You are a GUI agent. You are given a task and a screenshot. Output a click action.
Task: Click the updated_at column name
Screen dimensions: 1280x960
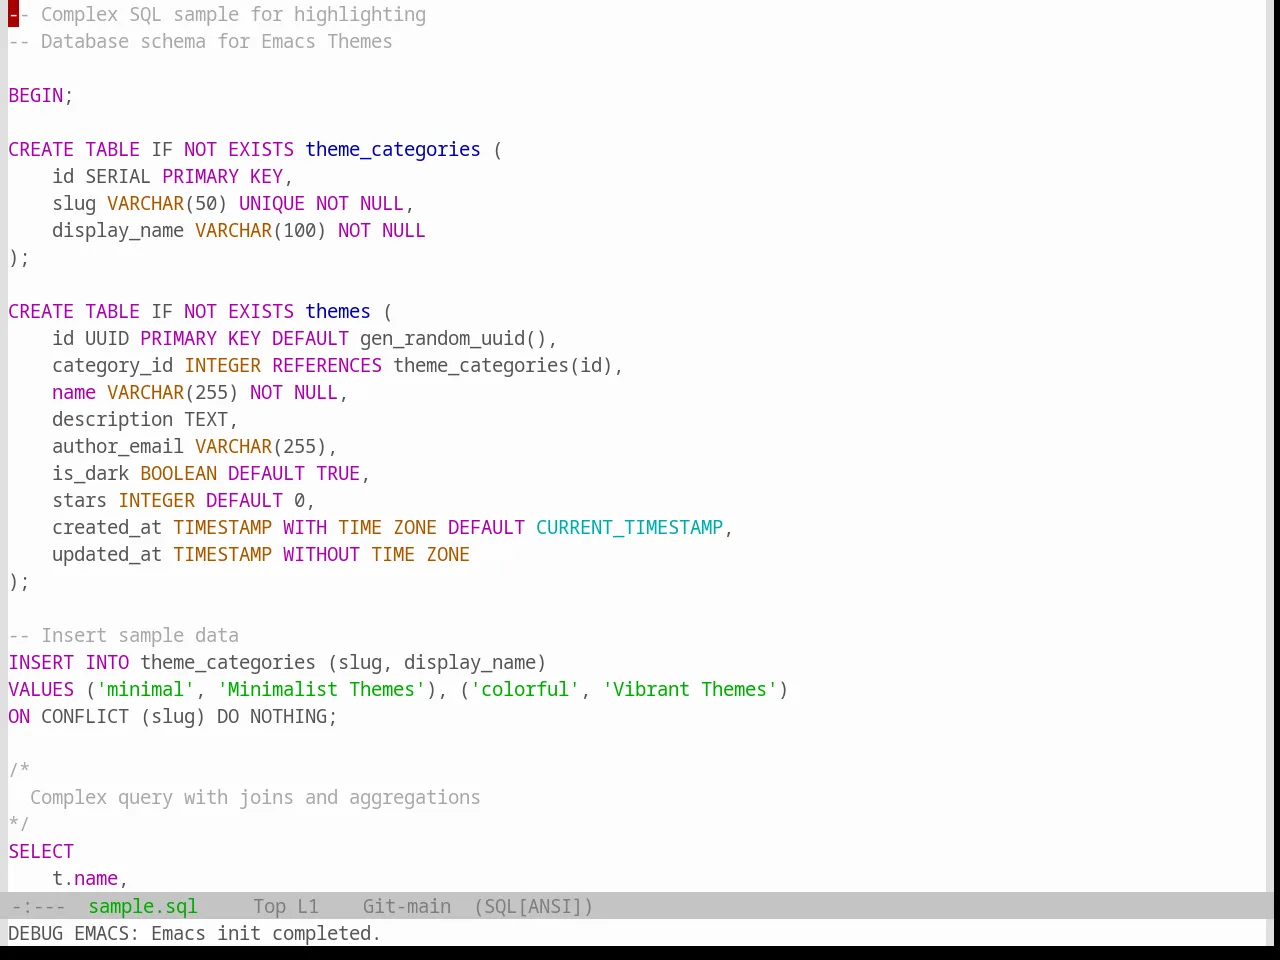pyautogui.click(x=107, y=554)
